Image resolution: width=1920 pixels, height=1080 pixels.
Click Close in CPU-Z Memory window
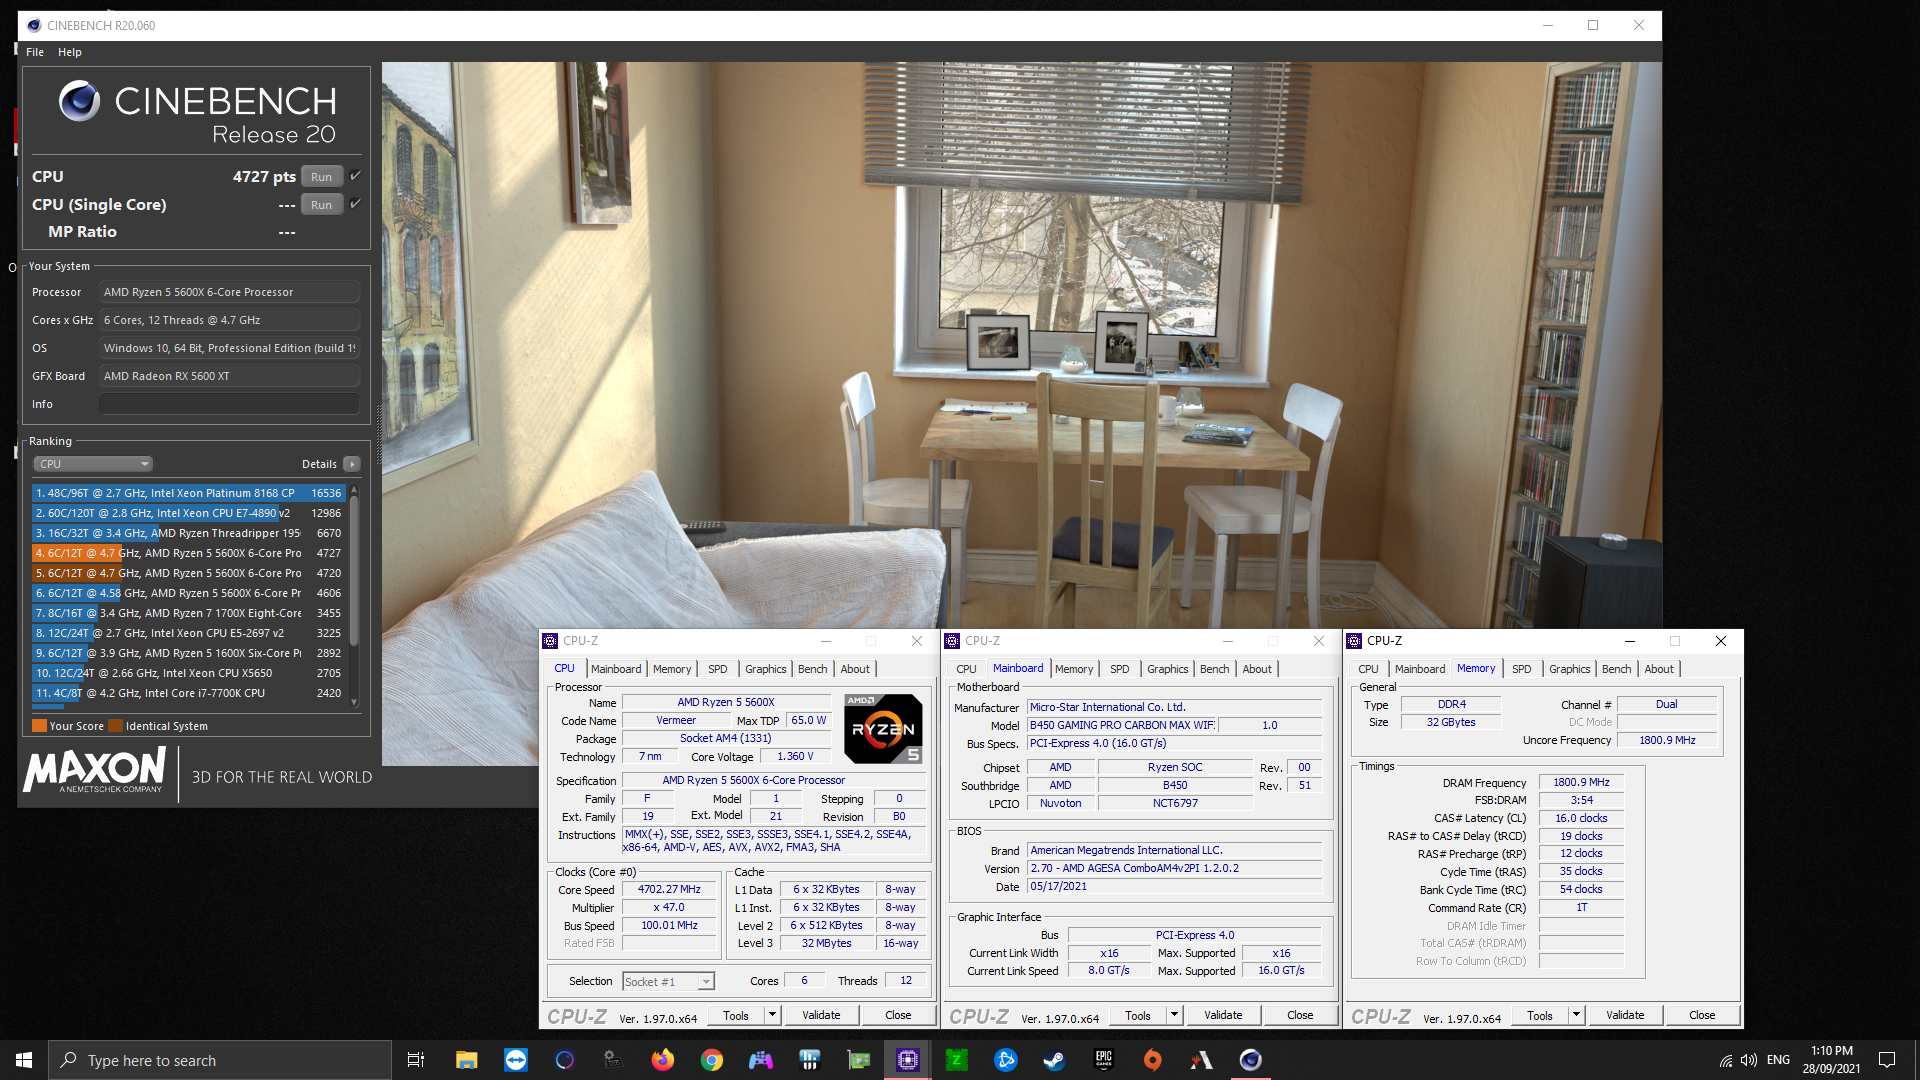(1702, 1015)
